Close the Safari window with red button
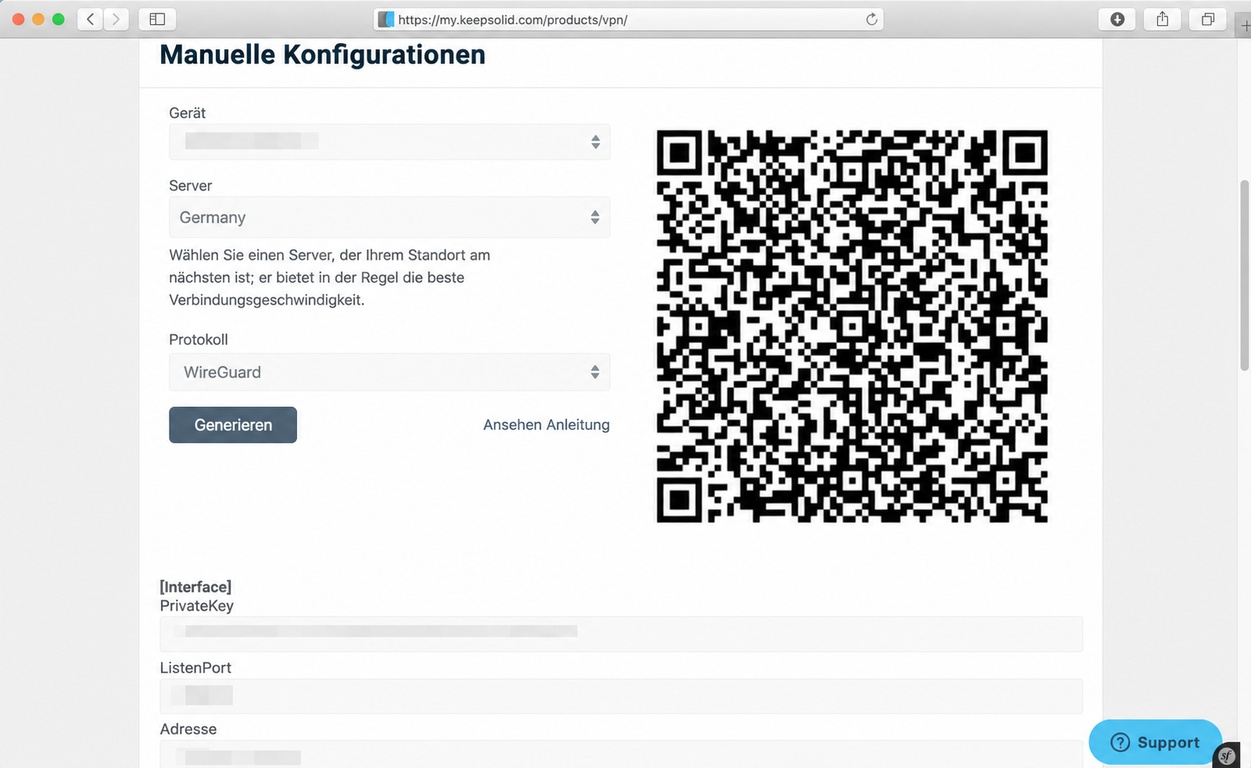Screen dimensions: 1251x768 coord(19,19)
